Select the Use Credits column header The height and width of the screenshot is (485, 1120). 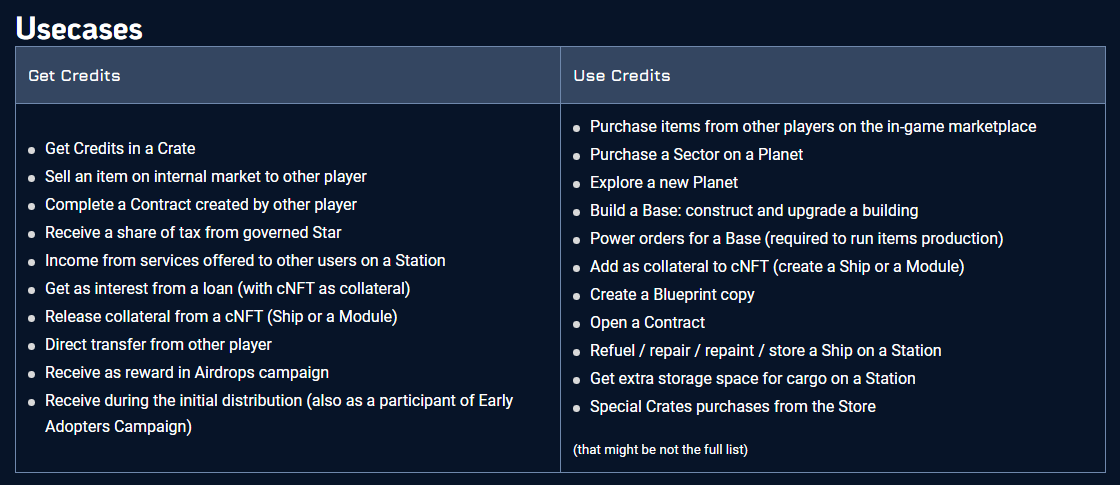tap(832, 75)
